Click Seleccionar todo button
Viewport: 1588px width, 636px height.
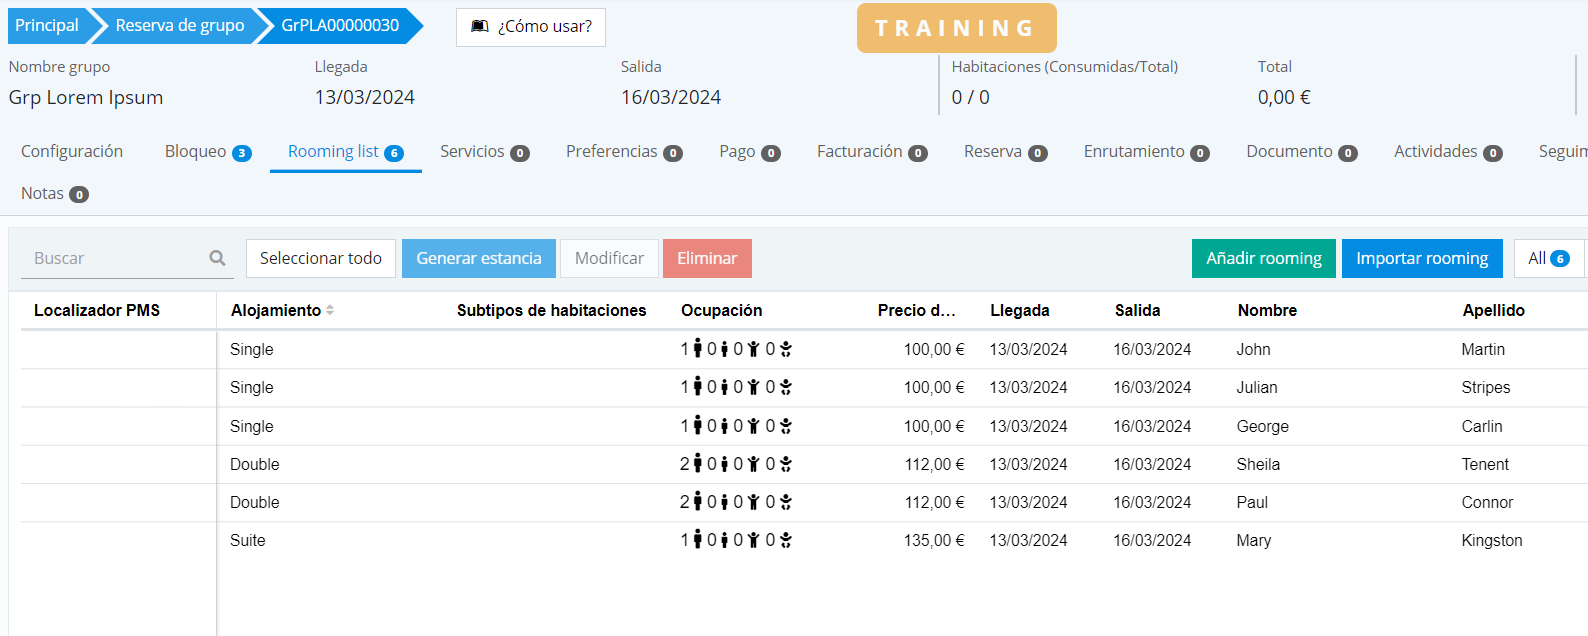coord(320,258)
